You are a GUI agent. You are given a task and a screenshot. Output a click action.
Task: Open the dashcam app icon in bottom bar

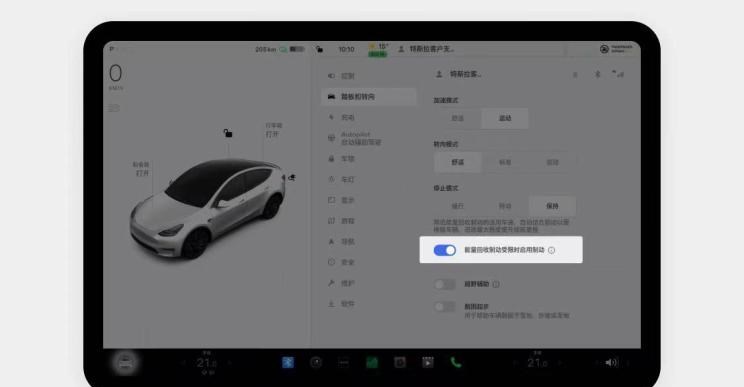click(x=400, y=363)
